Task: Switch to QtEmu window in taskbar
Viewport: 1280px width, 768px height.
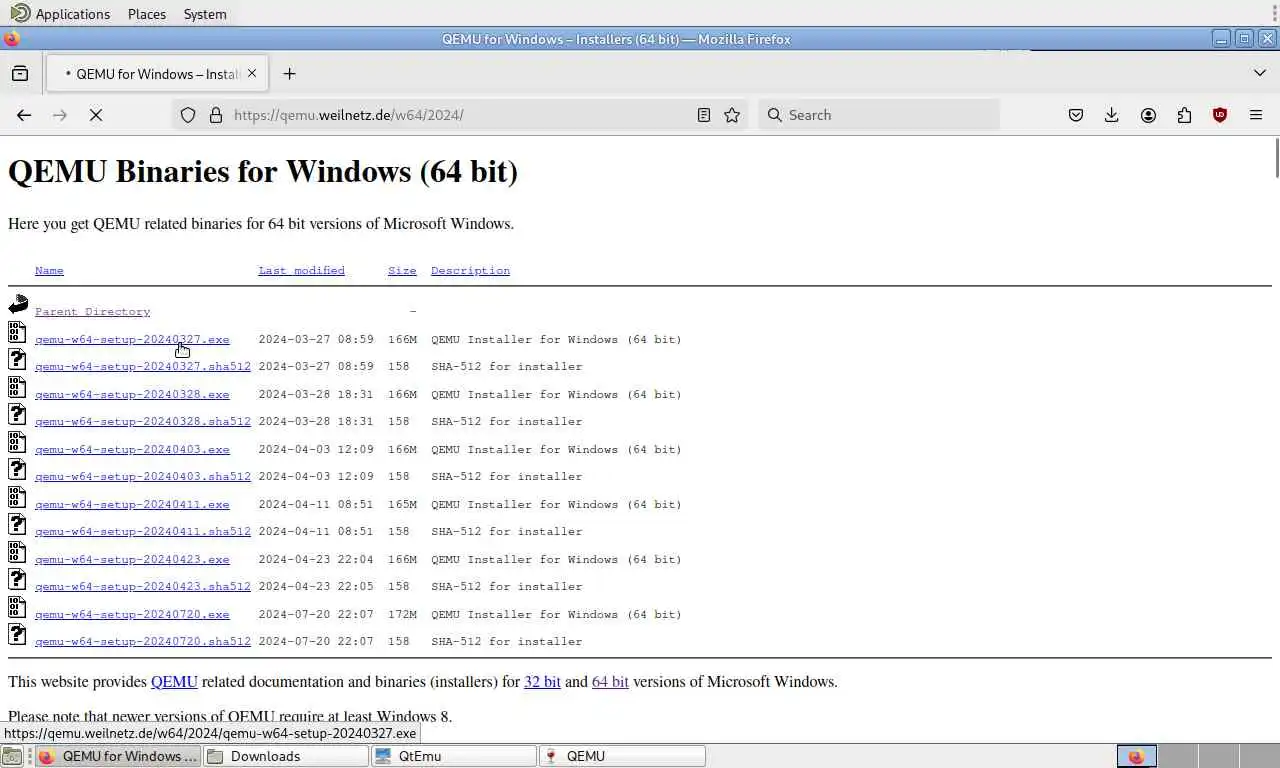Action: 454,756
